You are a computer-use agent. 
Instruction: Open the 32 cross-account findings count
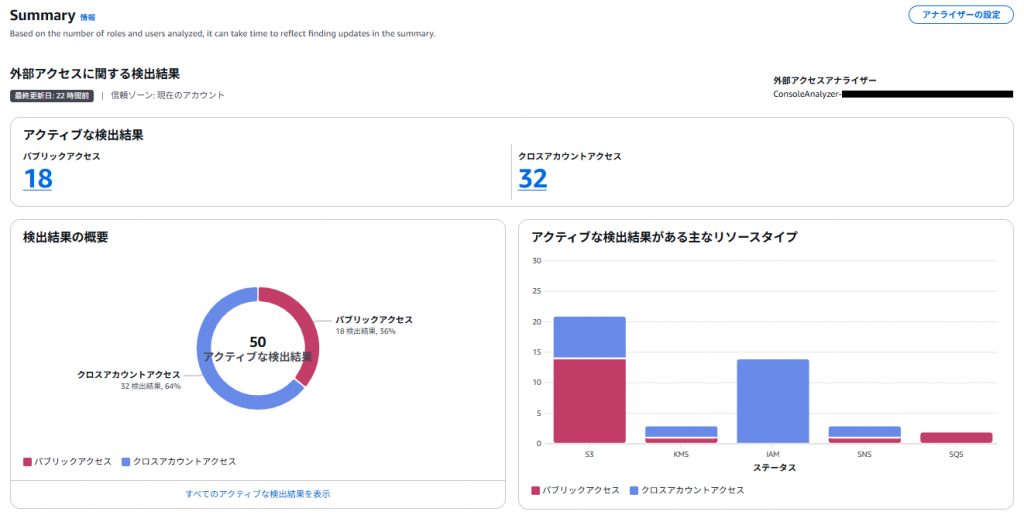click(533, 179)
